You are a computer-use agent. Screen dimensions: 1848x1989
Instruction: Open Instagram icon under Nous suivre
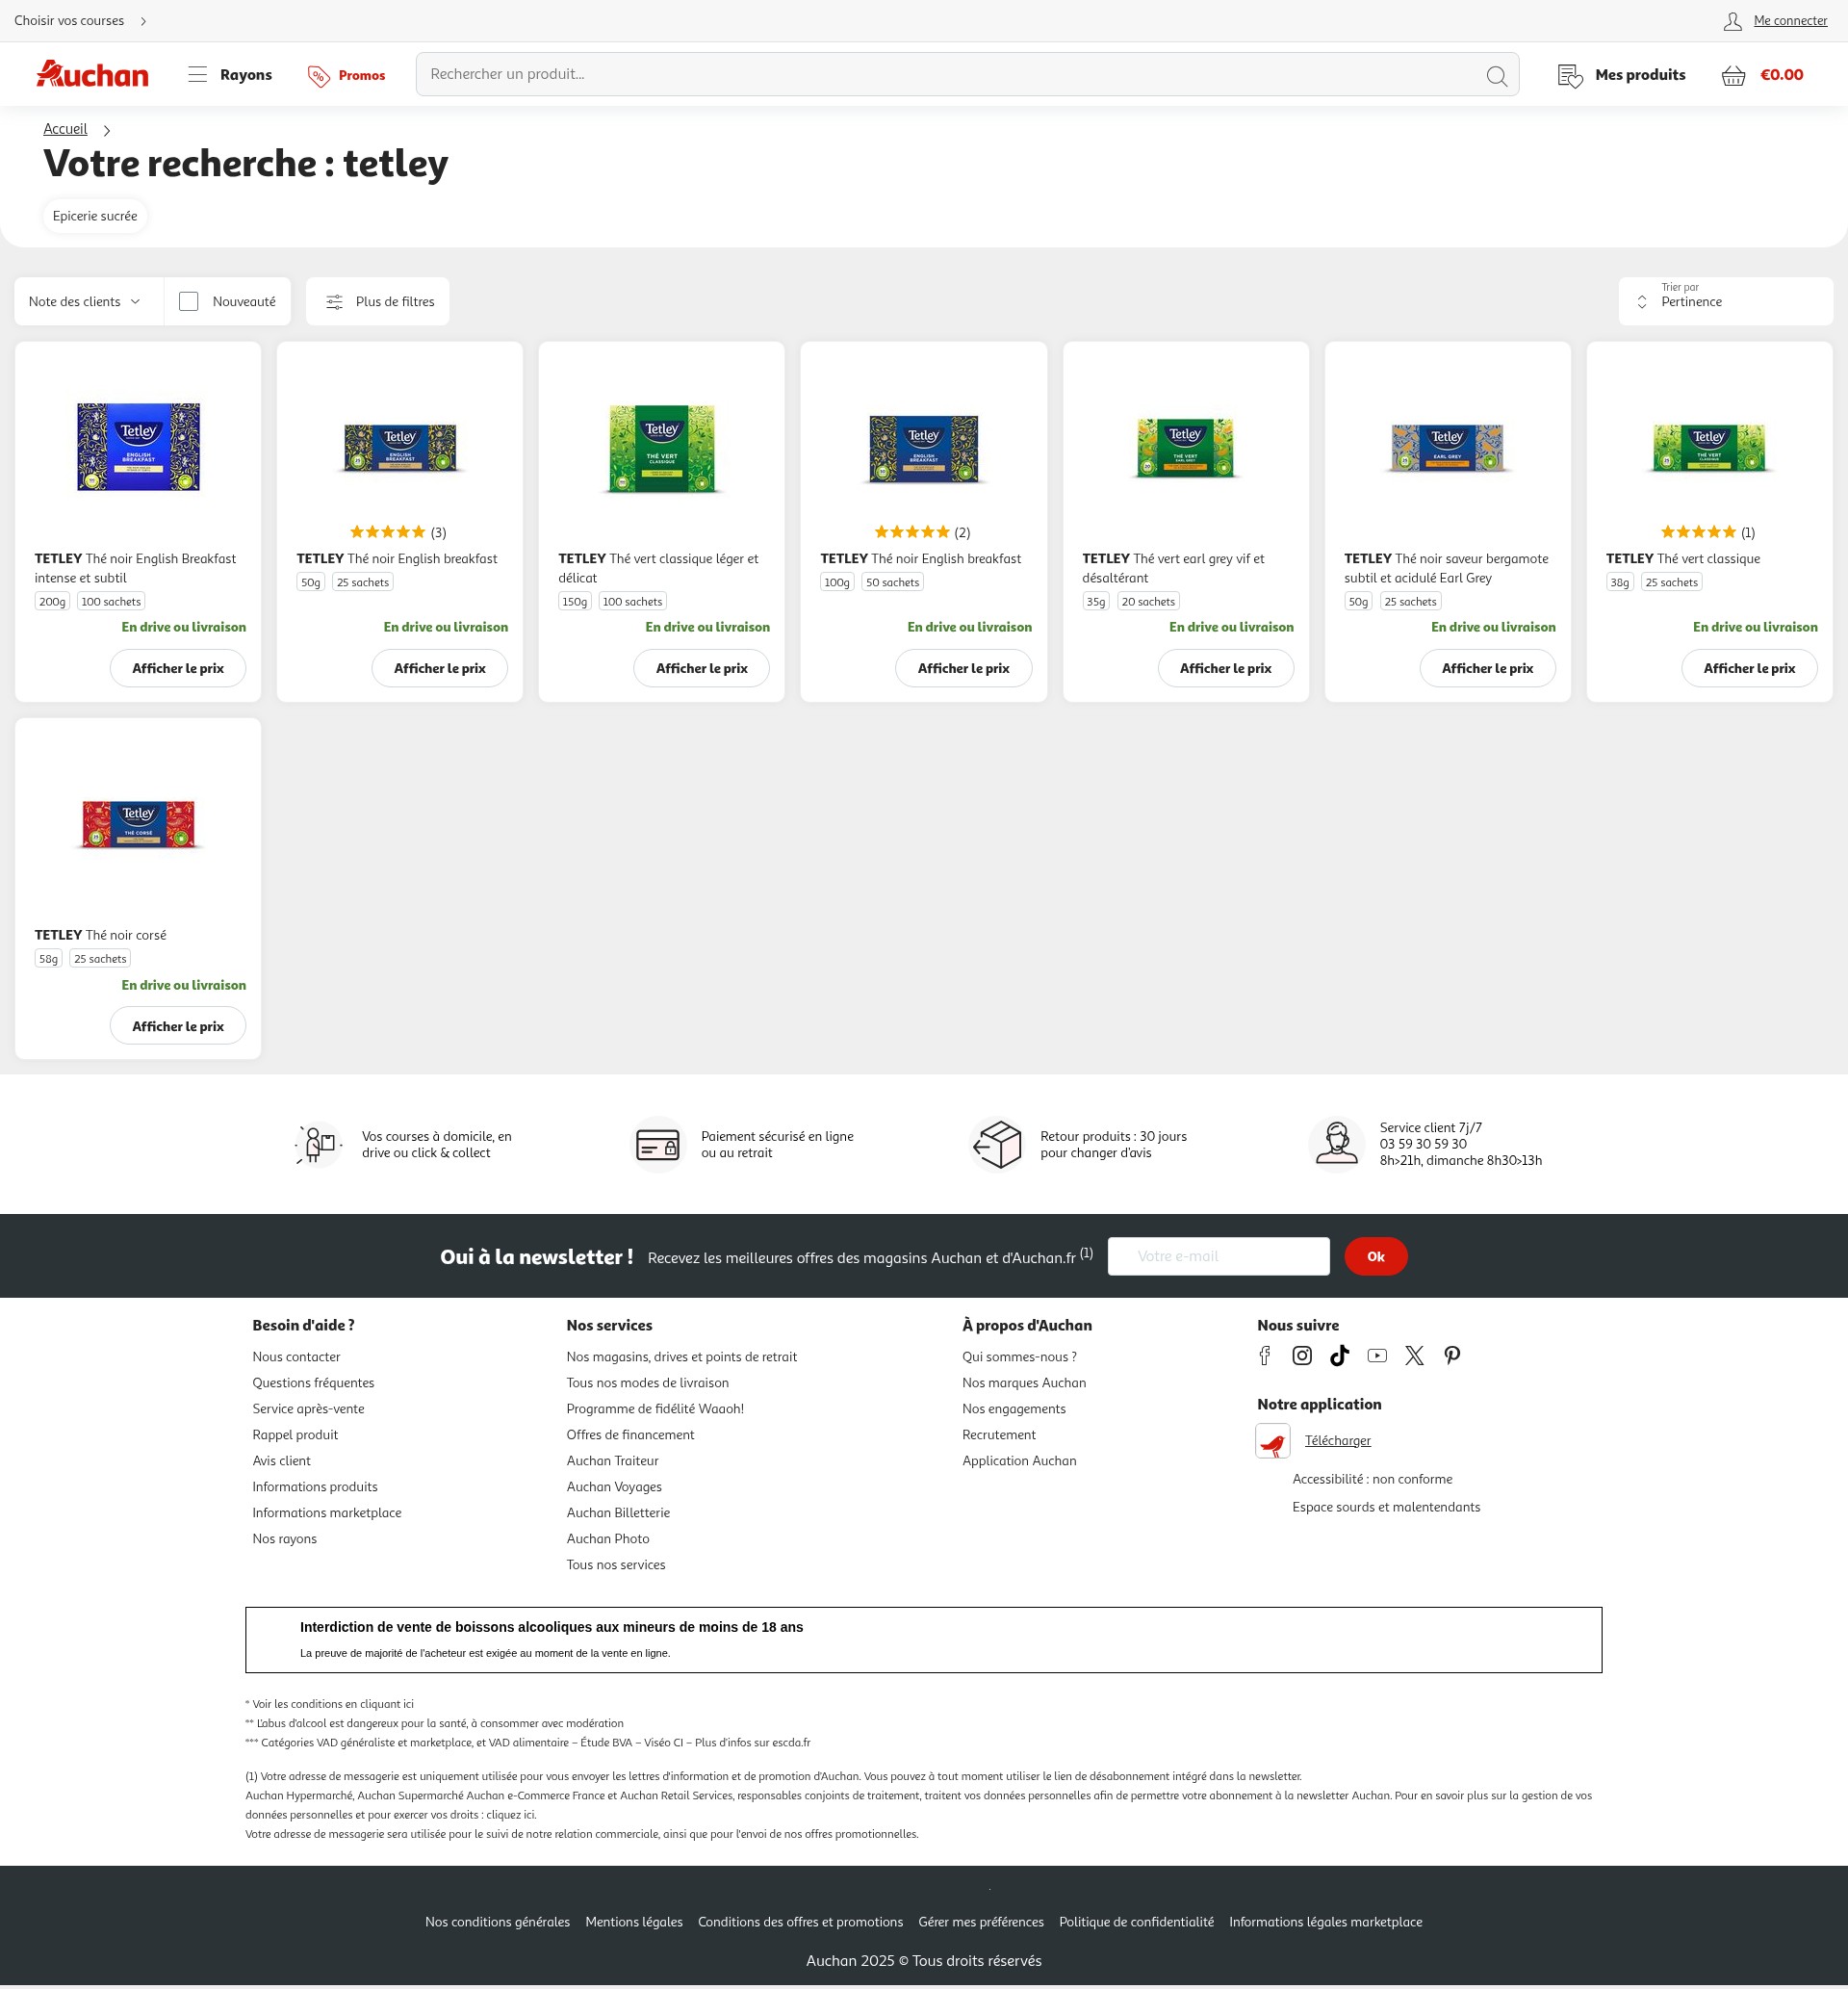click(1302, 1355)
